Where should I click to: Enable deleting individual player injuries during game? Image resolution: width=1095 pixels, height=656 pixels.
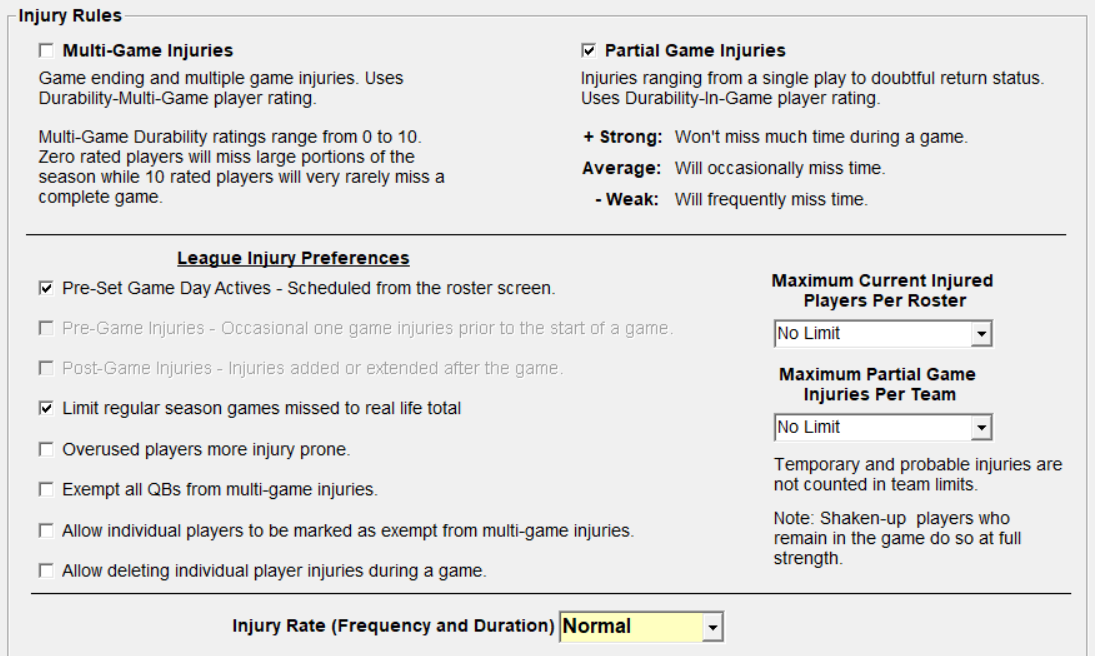(46, 571)
